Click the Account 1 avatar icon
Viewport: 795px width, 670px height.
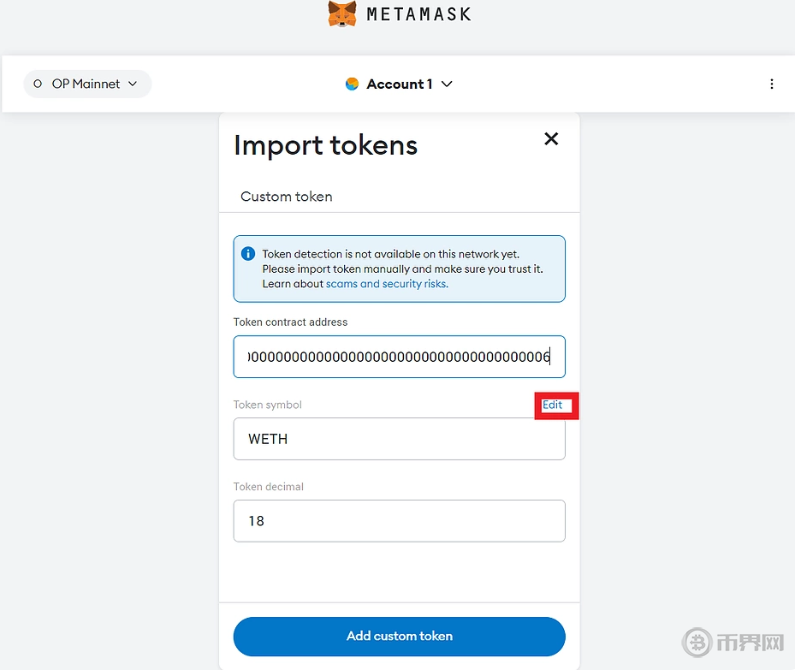(x=352, y=84)
